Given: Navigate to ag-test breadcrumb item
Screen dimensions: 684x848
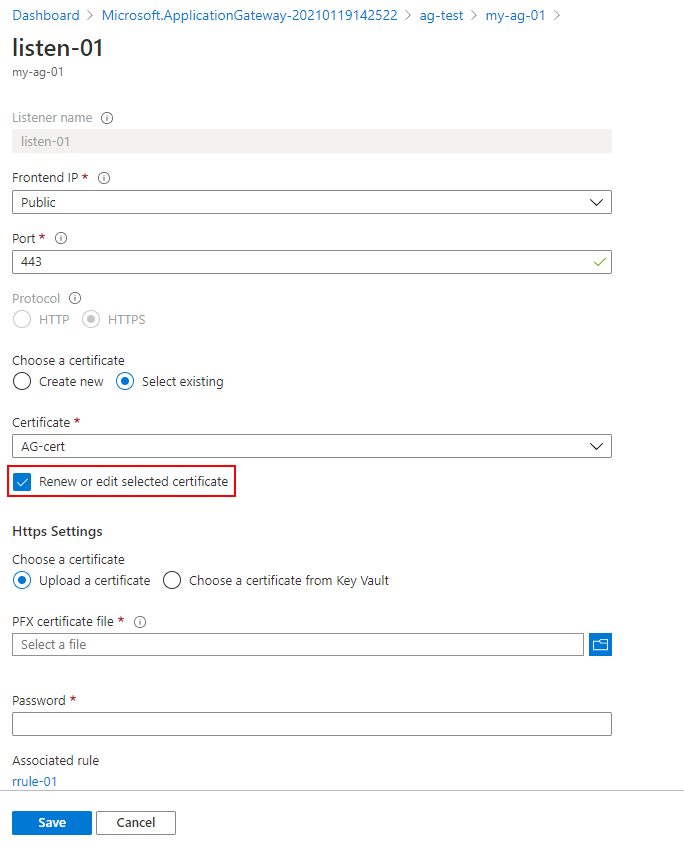Looking at the screenshot, I should click(440, 15).
